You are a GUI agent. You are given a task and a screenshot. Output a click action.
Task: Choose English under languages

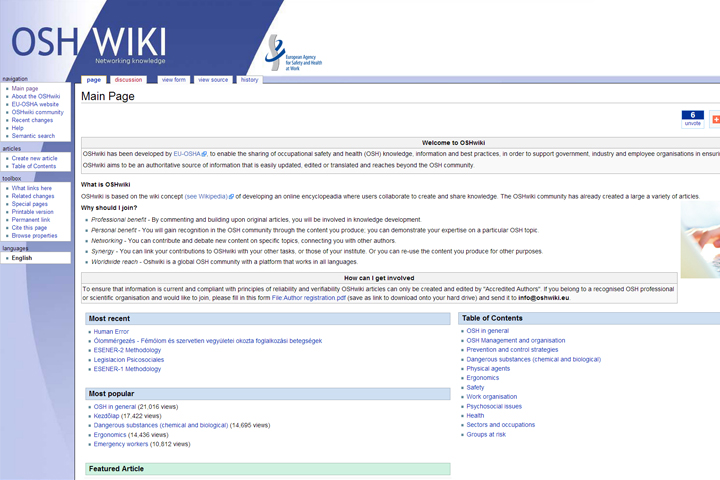click(x=22, y=258)
